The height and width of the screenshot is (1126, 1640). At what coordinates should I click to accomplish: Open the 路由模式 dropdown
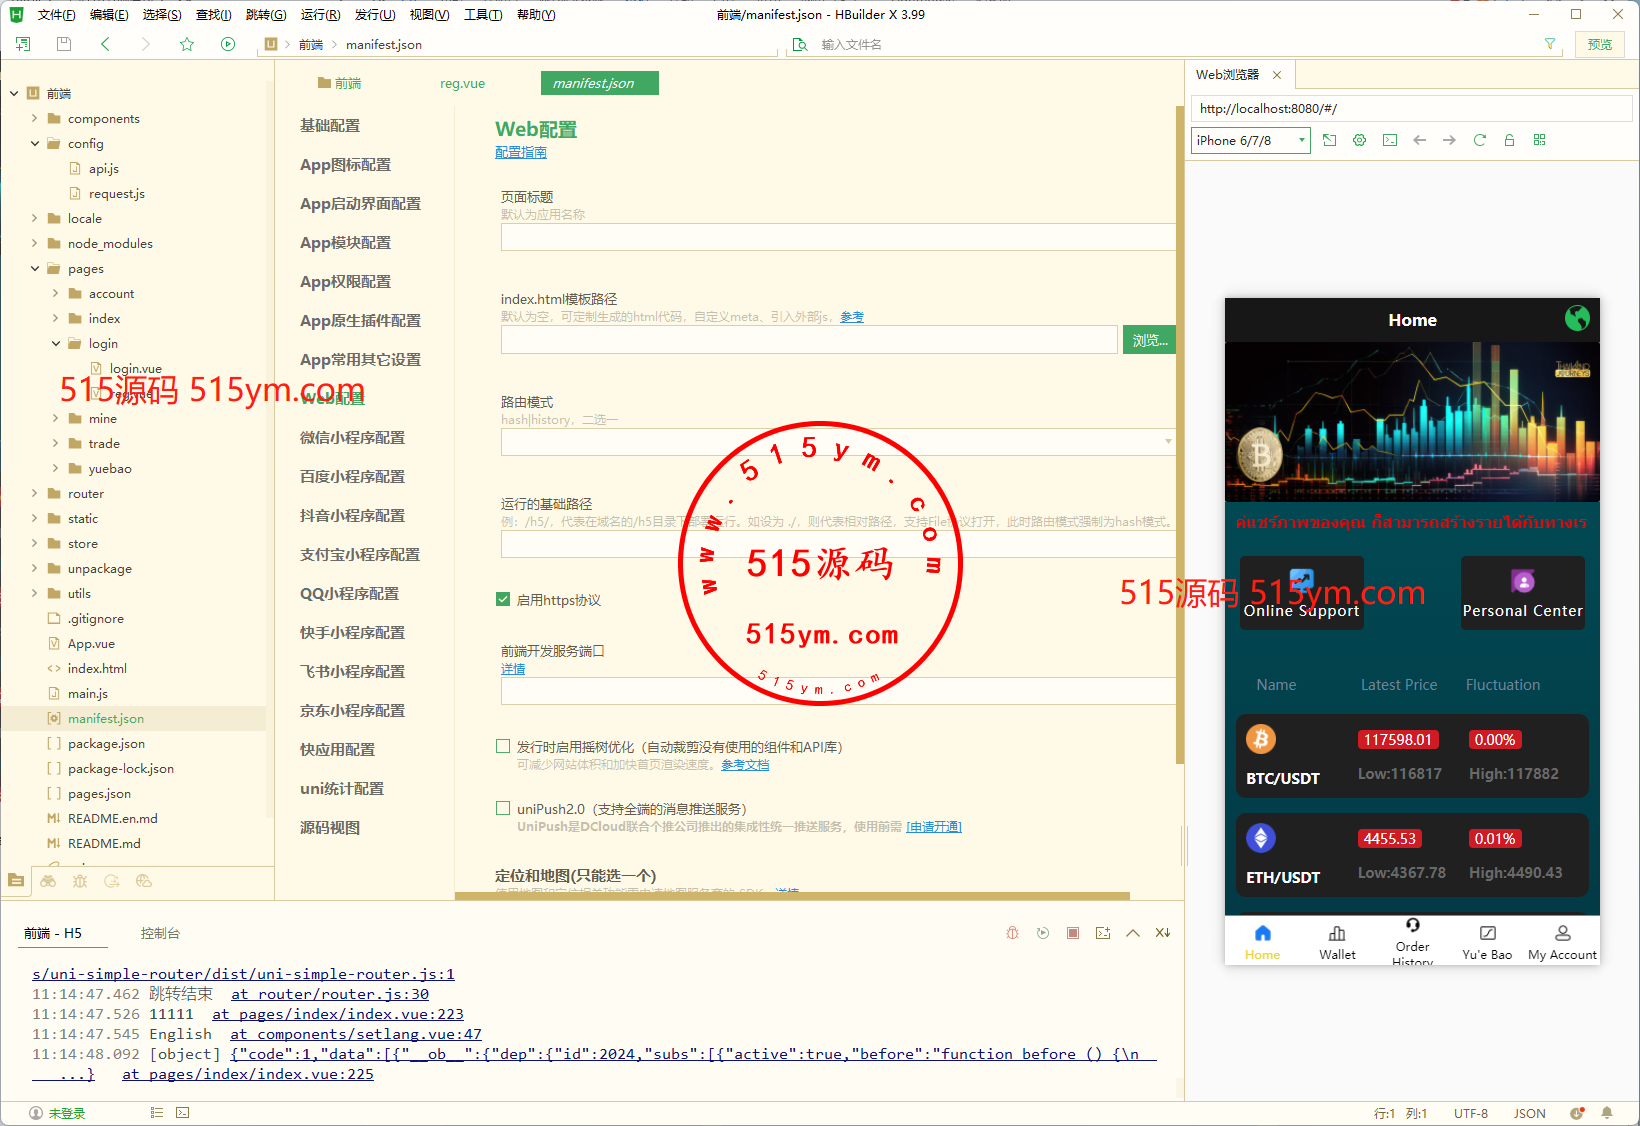click(x=837, y=441)
